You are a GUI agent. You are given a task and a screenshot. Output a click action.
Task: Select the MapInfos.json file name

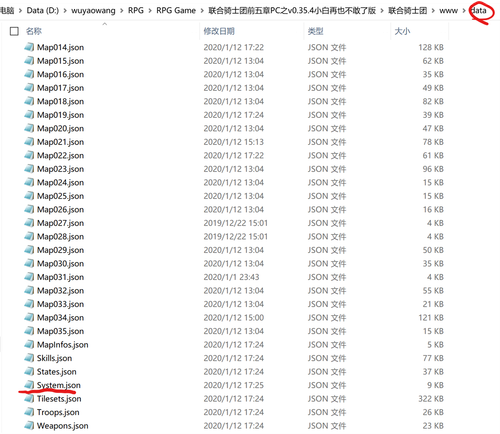click(63, 344)
